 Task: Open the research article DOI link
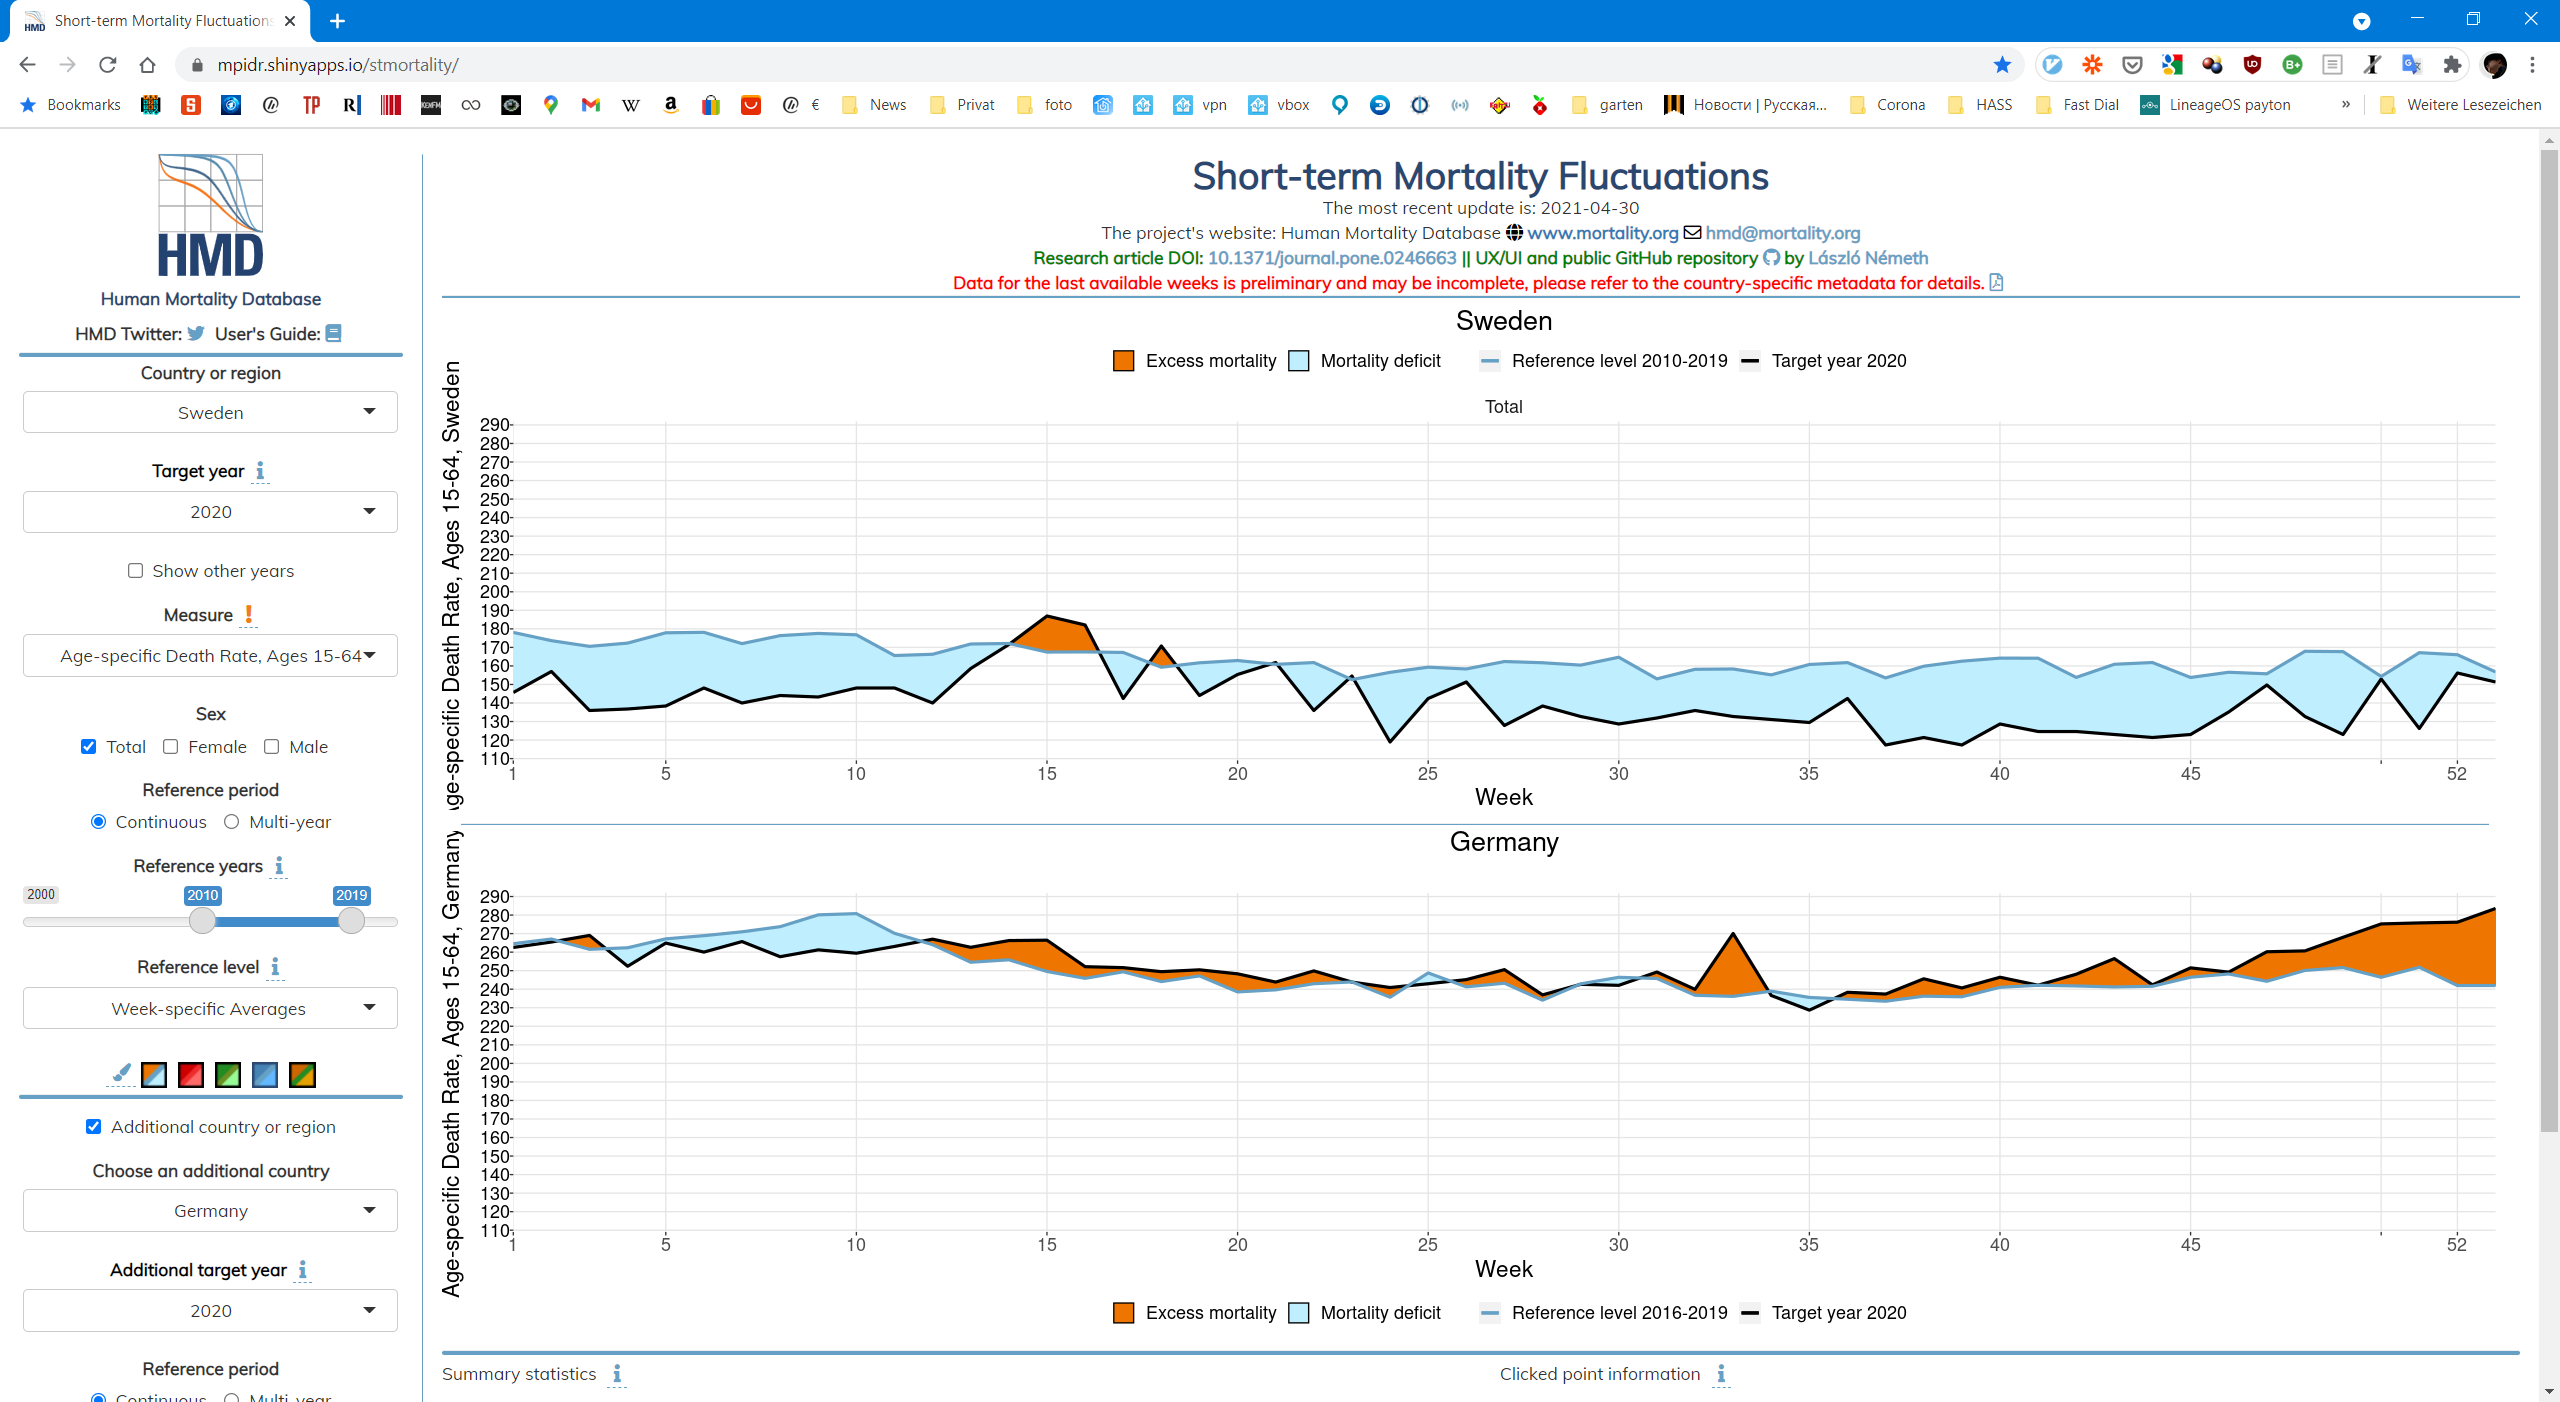(x=1332, y=258)
